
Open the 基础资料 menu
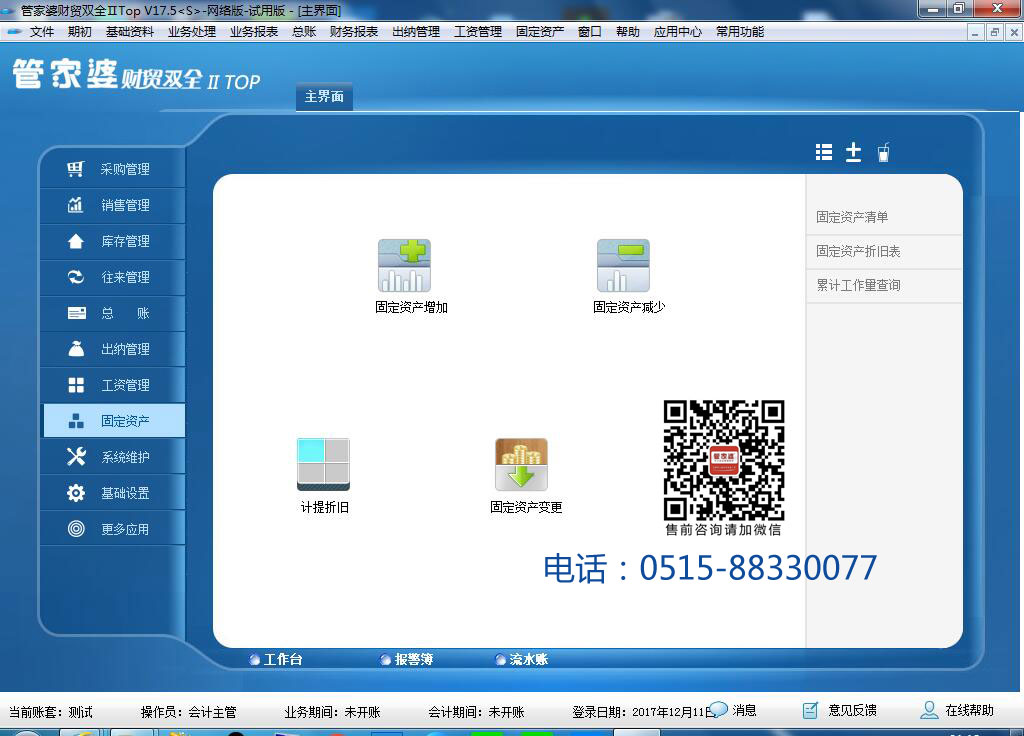coord(129,31)
